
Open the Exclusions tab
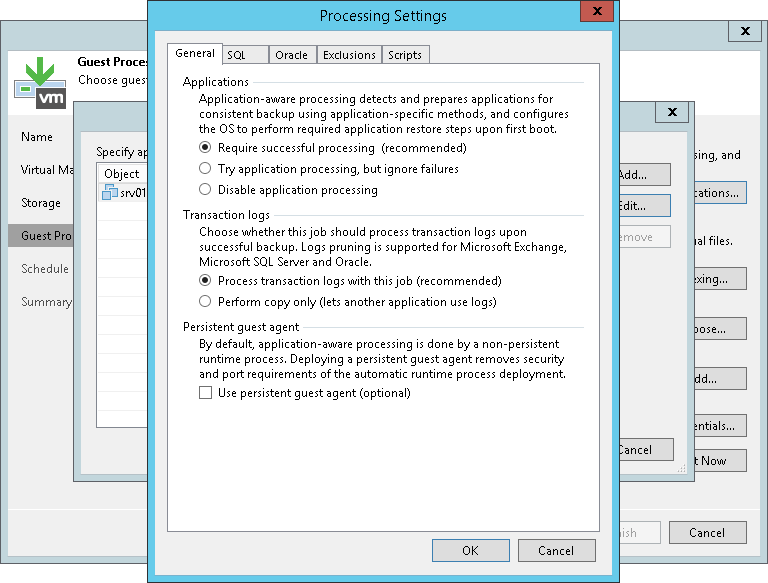coord(349,55)
